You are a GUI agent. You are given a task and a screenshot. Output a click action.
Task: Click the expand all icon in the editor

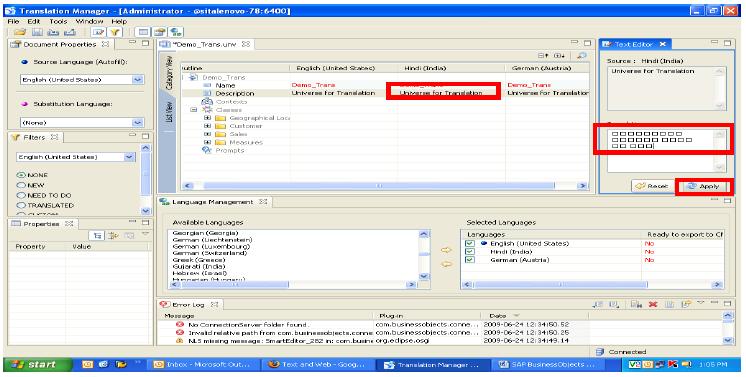(x=560, y=56)
